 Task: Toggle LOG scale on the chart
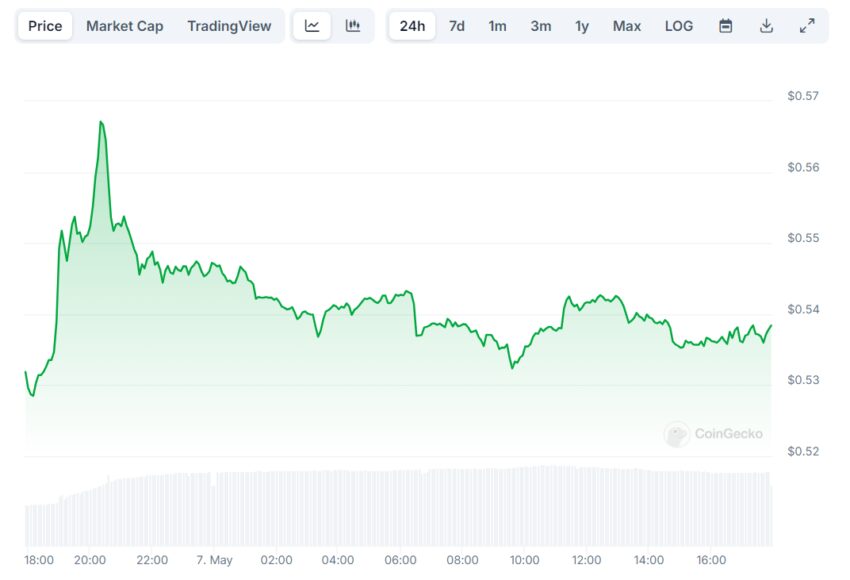pos(679,25)
